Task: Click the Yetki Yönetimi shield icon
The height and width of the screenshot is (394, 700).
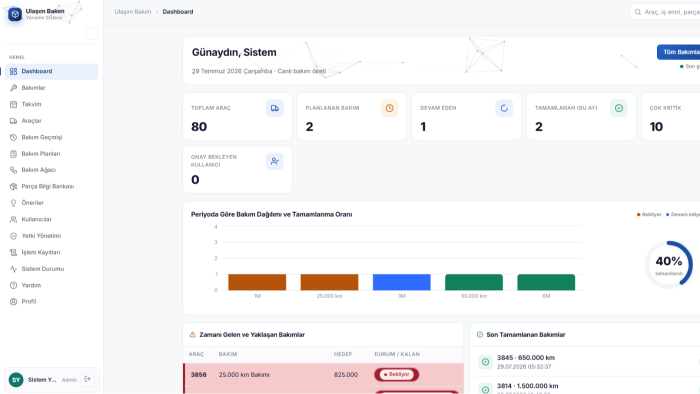Action: pyautogui.click(x=13, y=236)
